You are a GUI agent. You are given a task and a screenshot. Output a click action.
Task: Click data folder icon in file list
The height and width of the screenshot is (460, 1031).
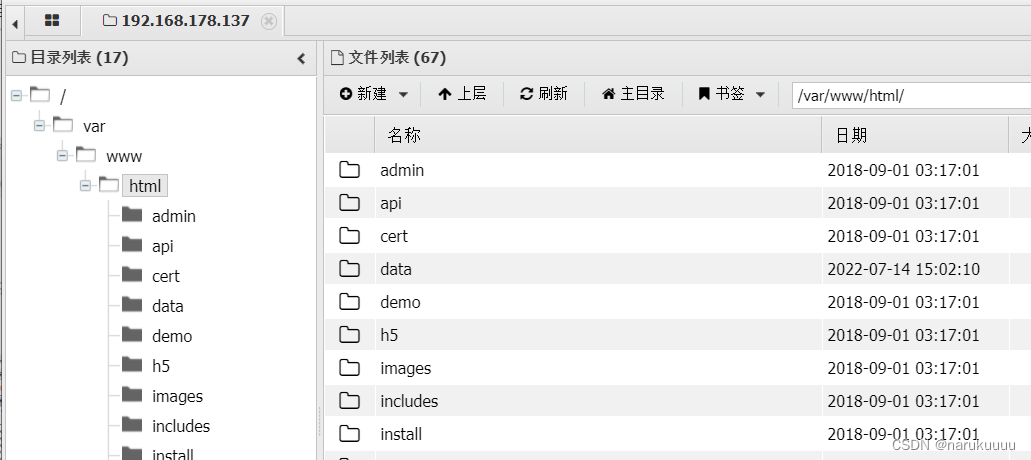click(x=349, y=269)
